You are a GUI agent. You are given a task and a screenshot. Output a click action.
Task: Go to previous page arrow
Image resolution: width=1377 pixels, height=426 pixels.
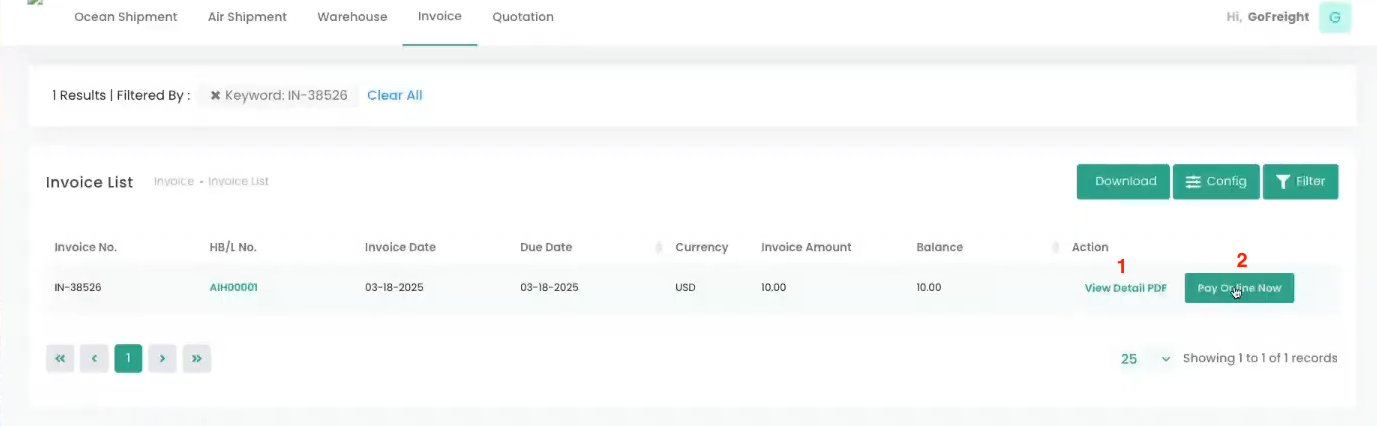click(x=94, y=358)
